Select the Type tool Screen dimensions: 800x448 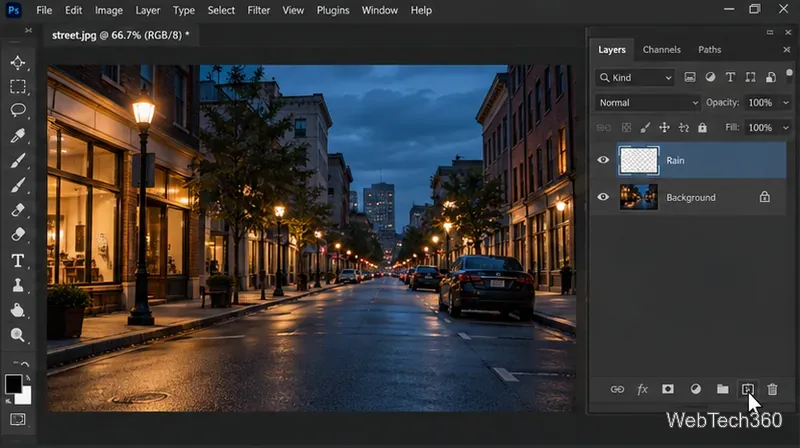coord(18,261)
